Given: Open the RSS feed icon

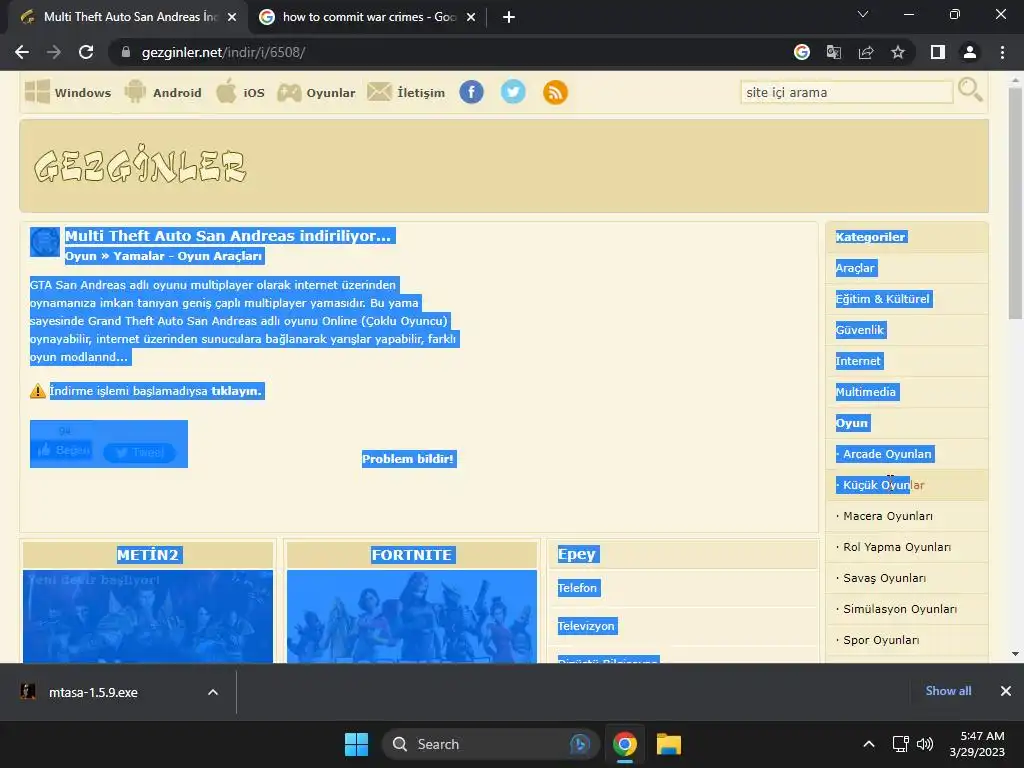Looking at the screenshot, I should tap(555, 92).
